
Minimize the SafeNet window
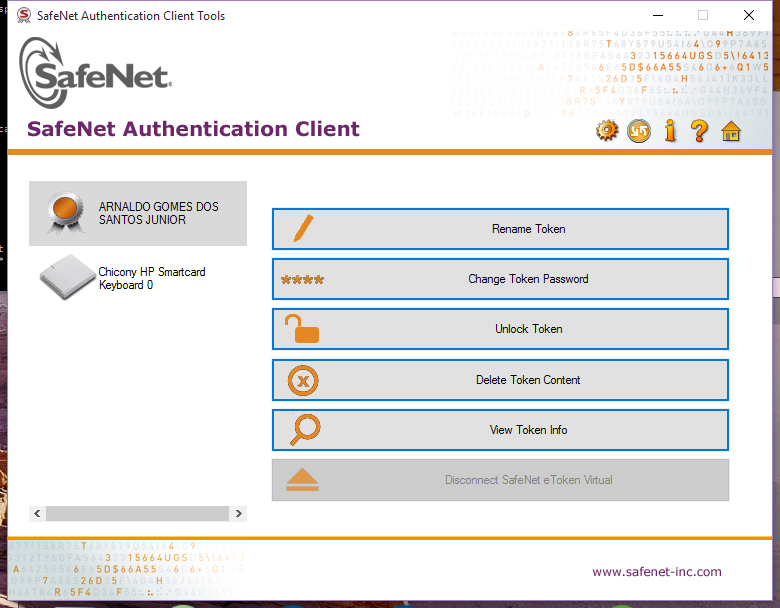(x=658, y=15)
